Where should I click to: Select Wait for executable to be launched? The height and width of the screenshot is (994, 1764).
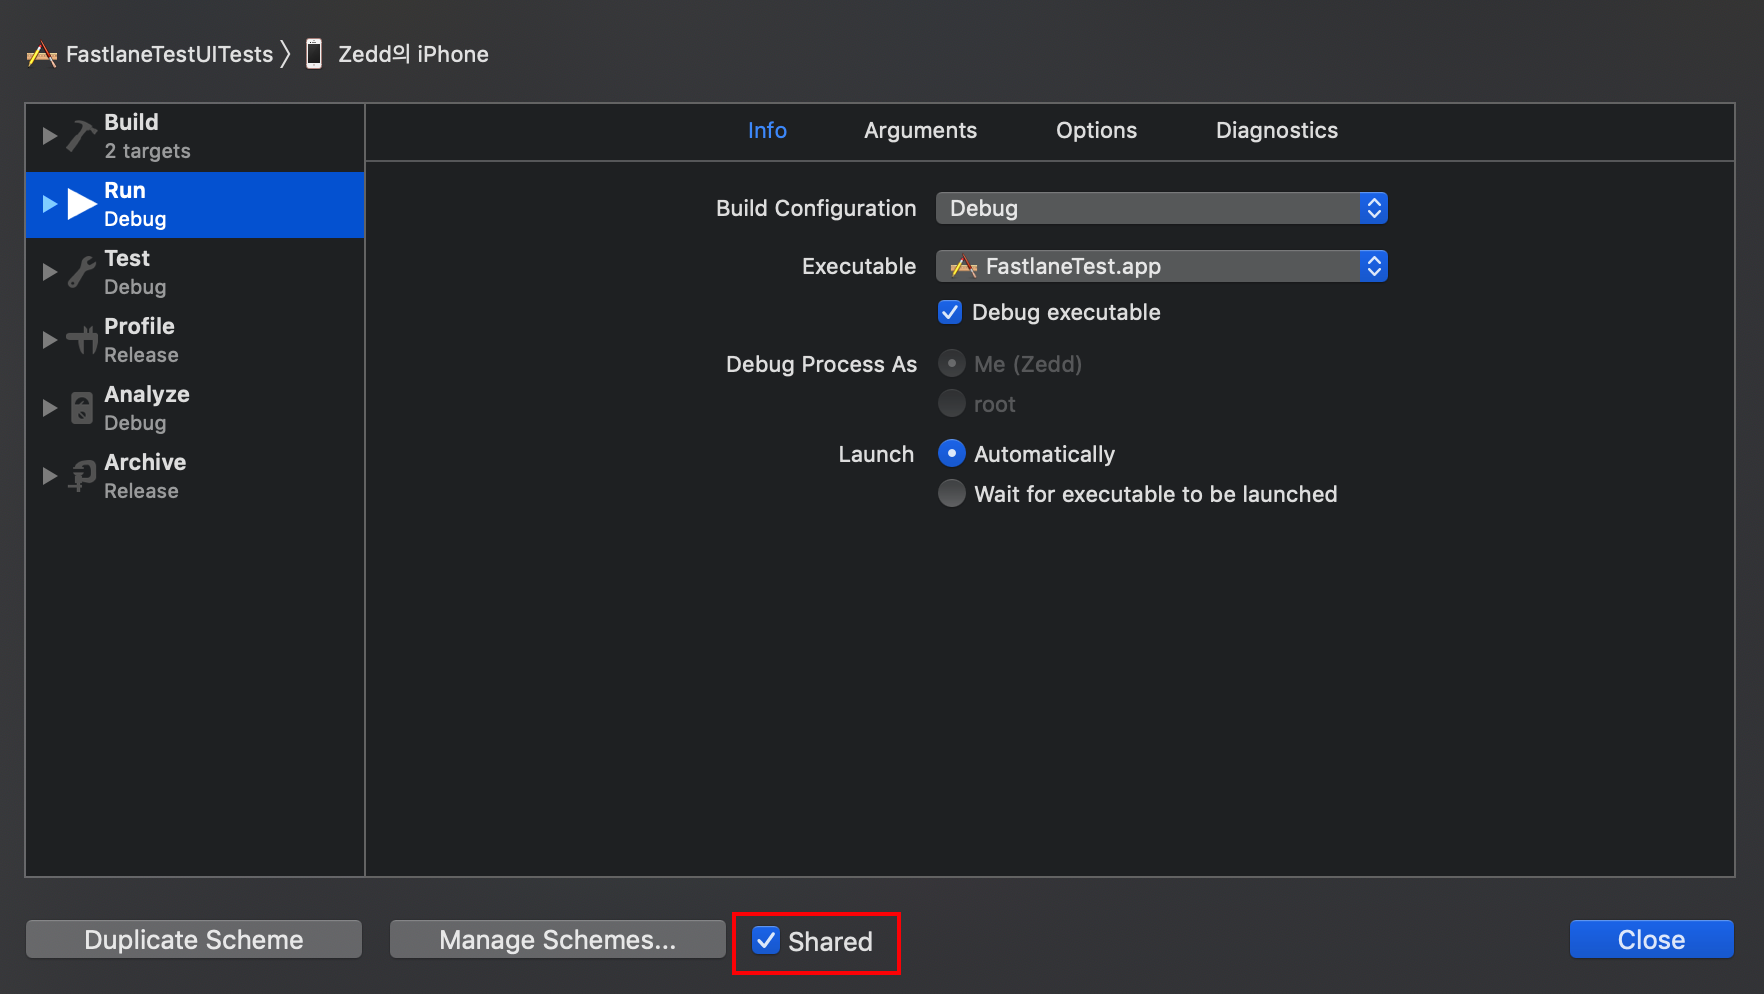952,493
